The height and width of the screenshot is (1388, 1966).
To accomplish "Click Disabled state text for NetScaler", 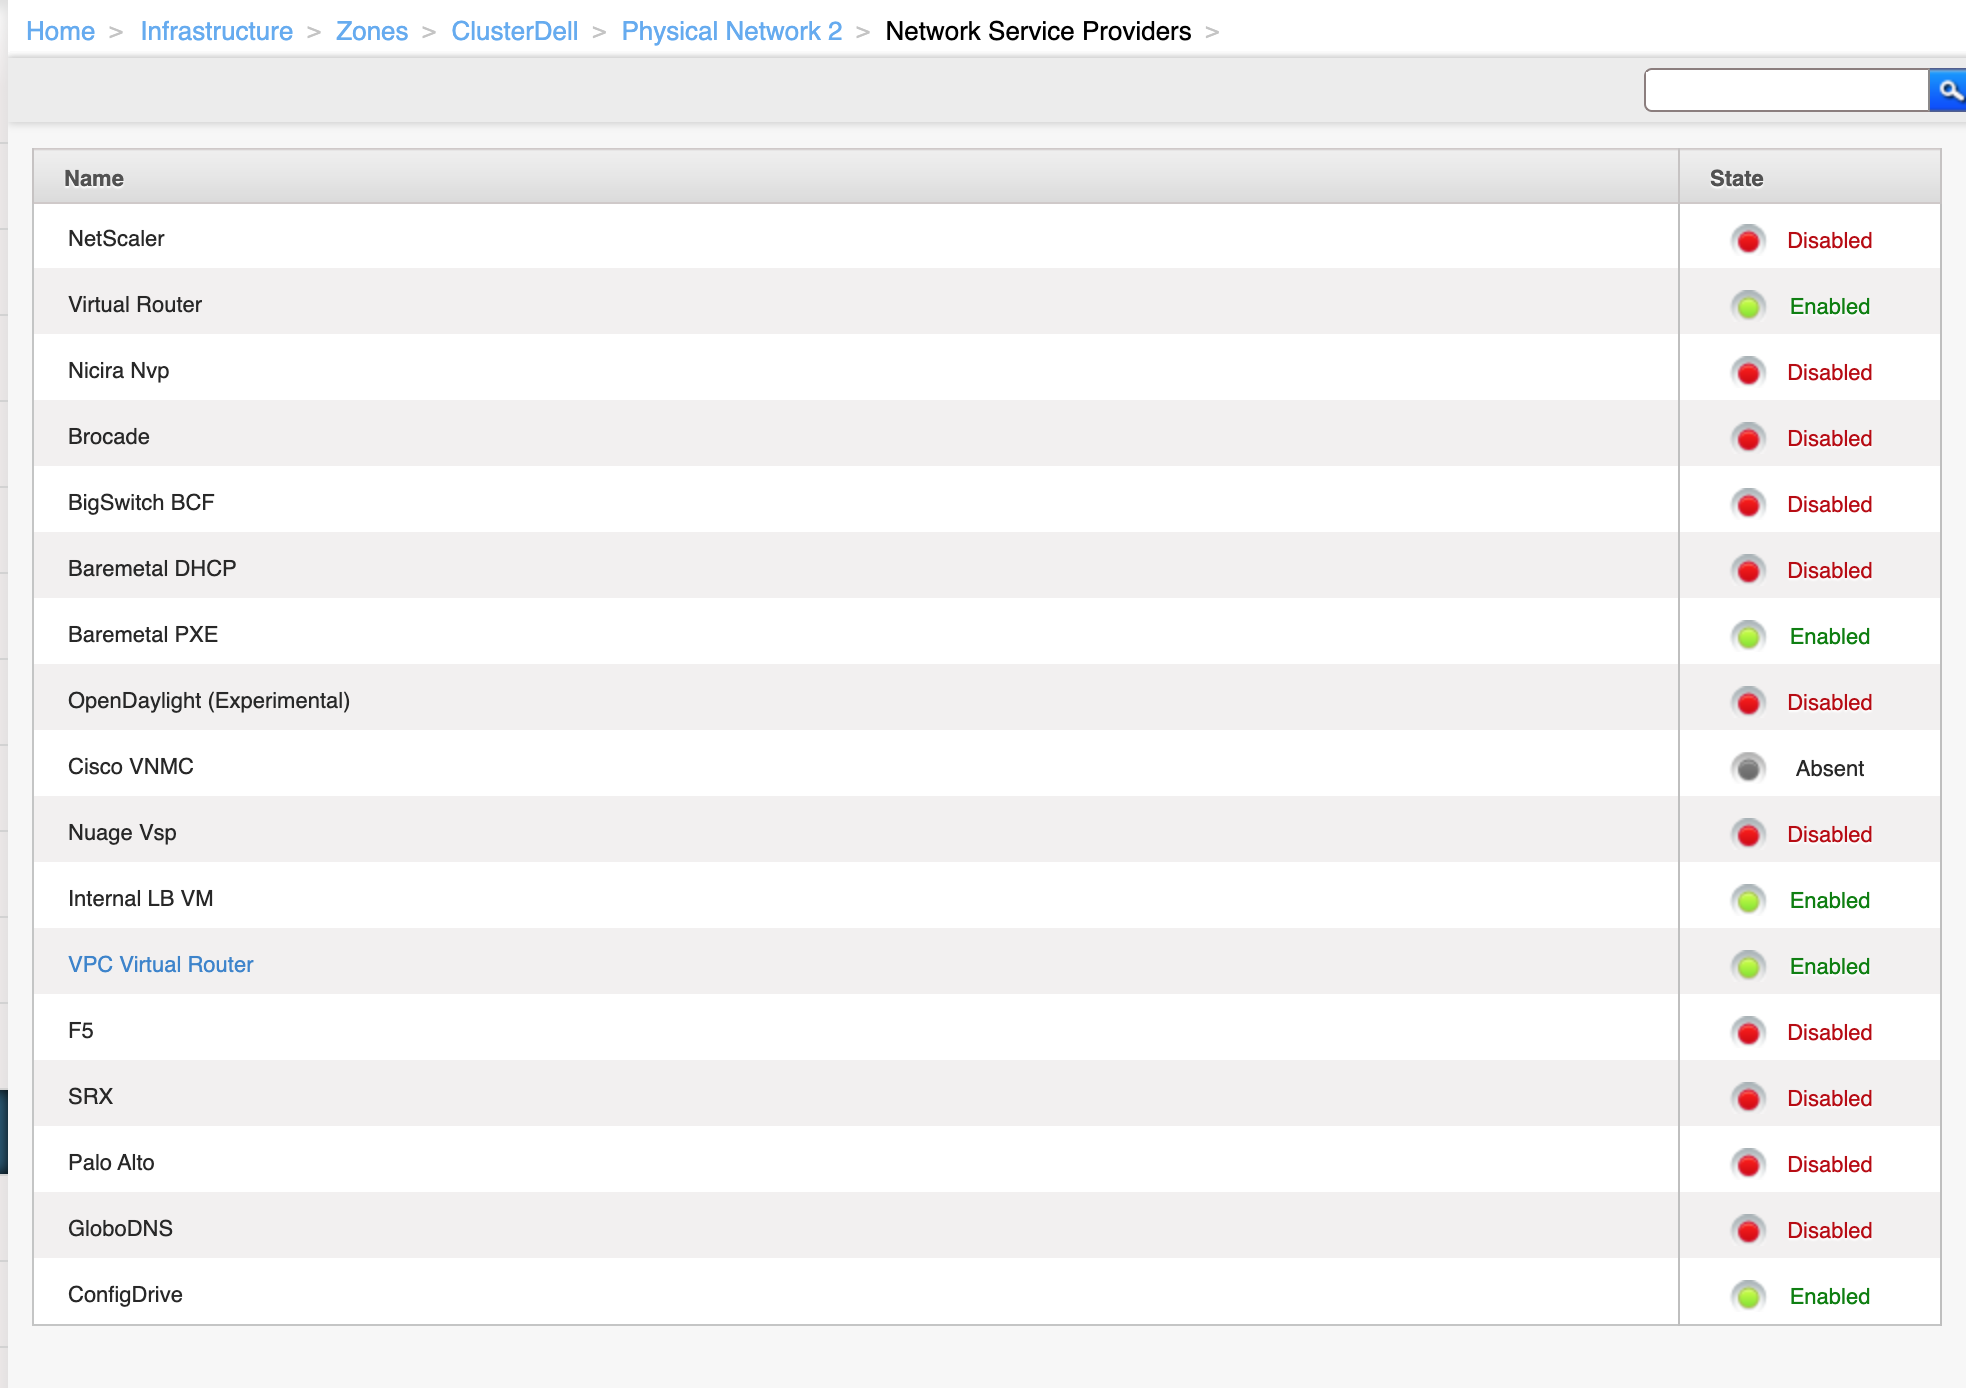I will point(1829,240).
